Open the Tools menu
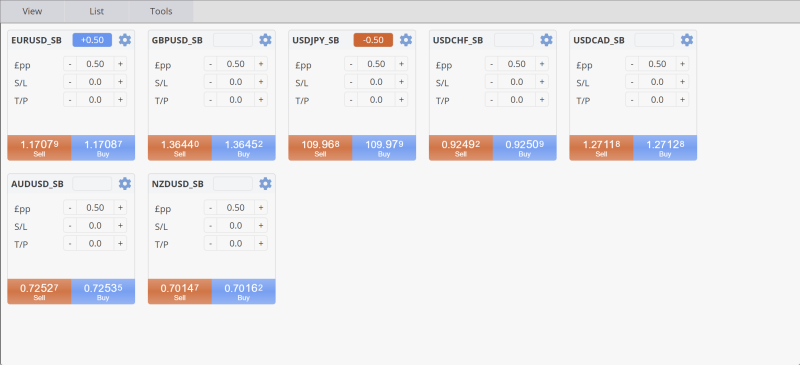The image size is (800, 365). (161, 11)
